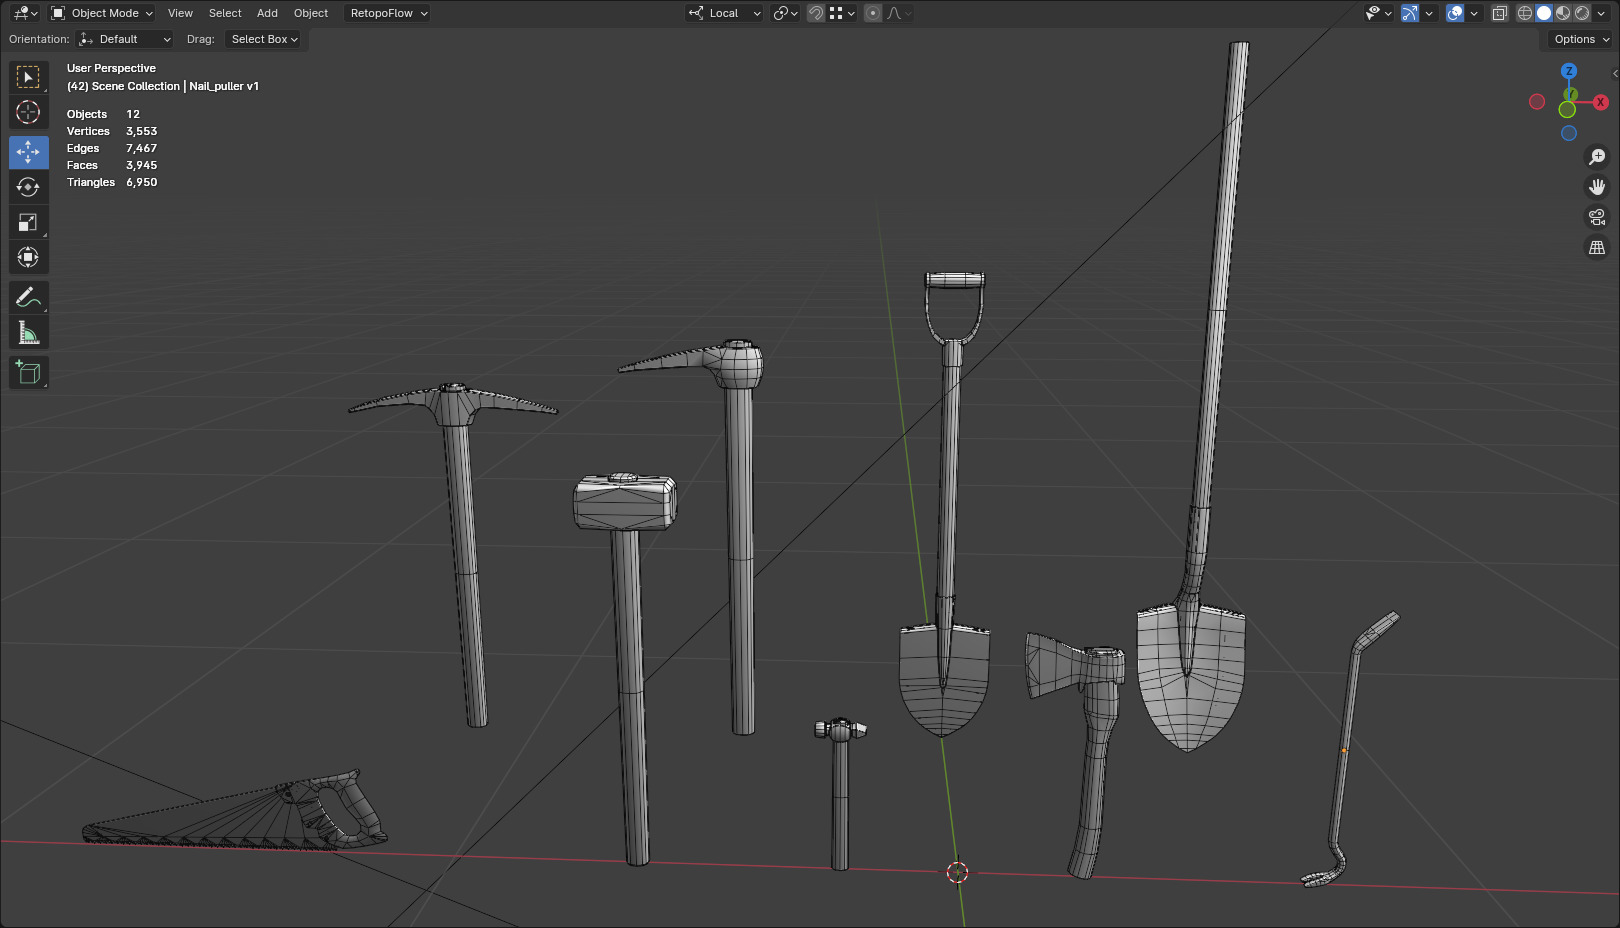The height and width of the screenshot is (928, 1620).
Task: Open the Drag Select Box dropdown
Action: [x=263, y=39]
